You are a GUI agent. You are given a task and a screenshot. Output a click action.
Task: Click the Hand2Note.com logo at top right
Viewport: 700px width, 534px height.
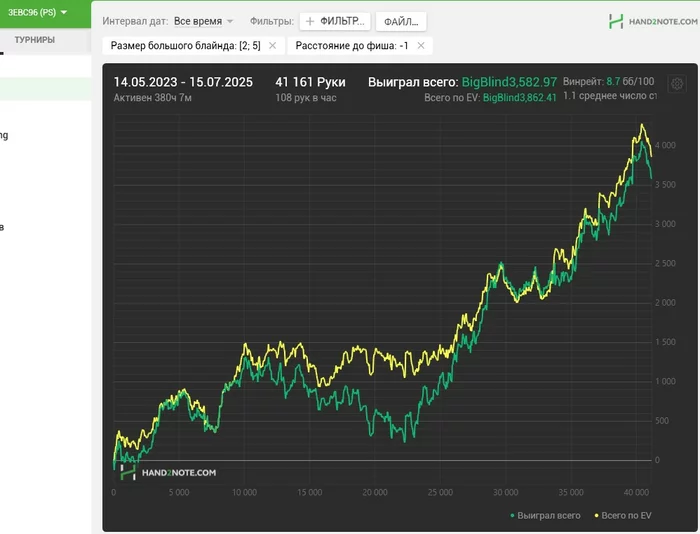[653, 21]
